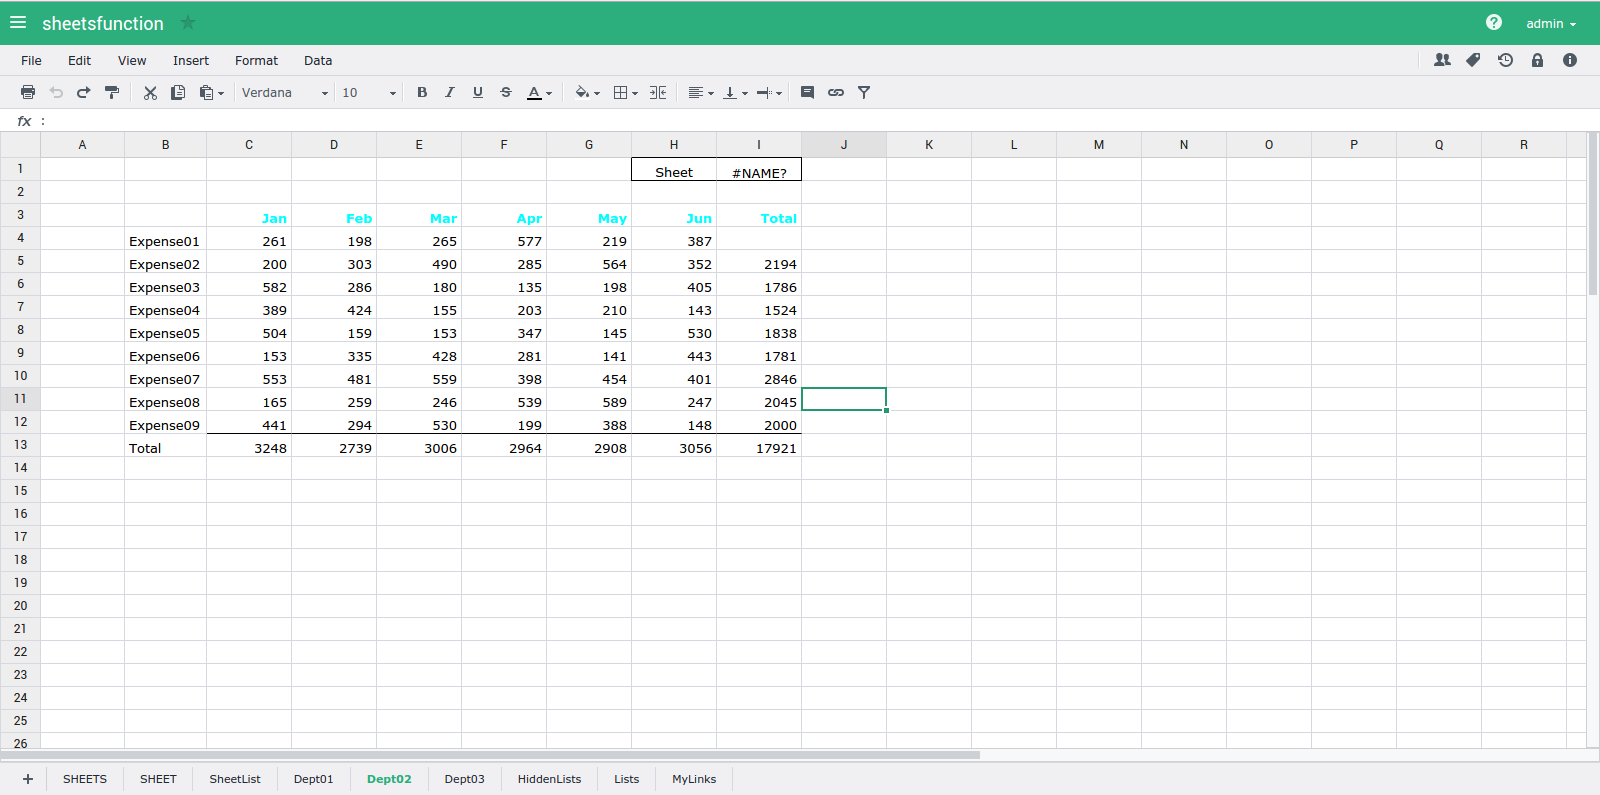The width and height of the screenshot is (1600, 795).
Task: Open the File menu
Action: click(x=31, y=60)
